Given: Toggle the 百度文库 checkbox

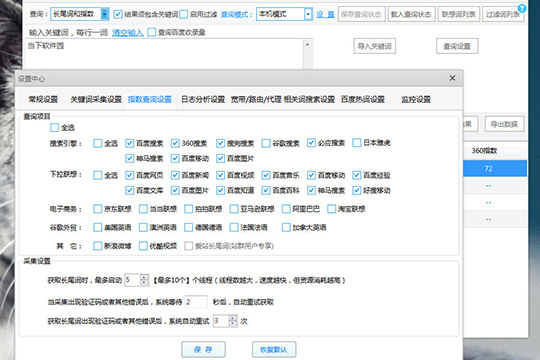Looking at the screenshot, I should click(129, 190).
